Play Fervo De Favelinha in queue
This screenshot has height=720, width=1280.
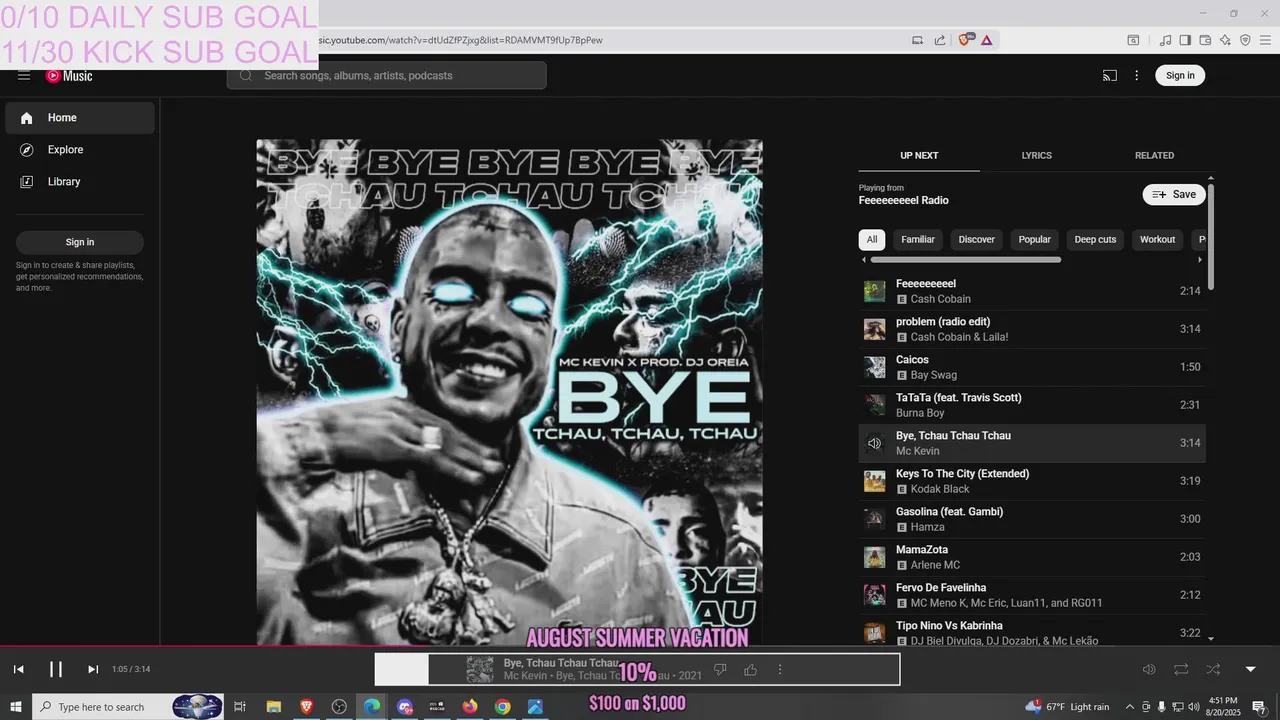tap(1032, 595)
